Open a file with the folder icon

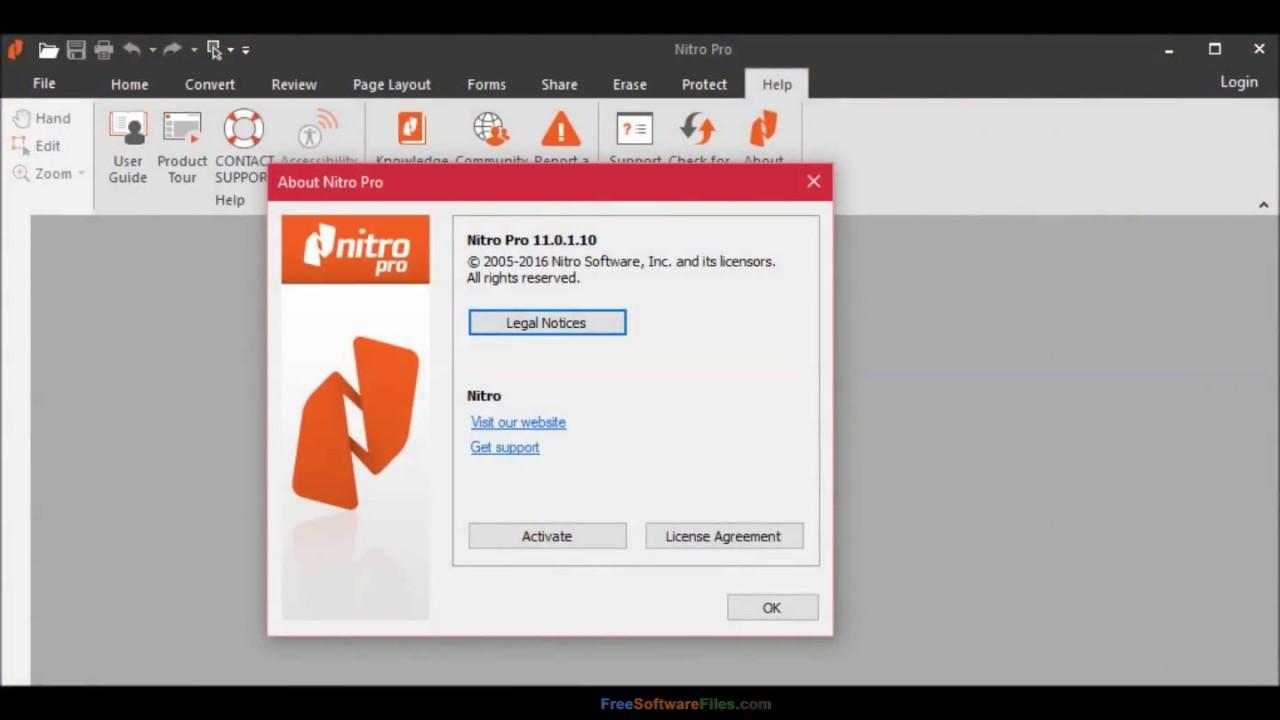tap(48, 50)
